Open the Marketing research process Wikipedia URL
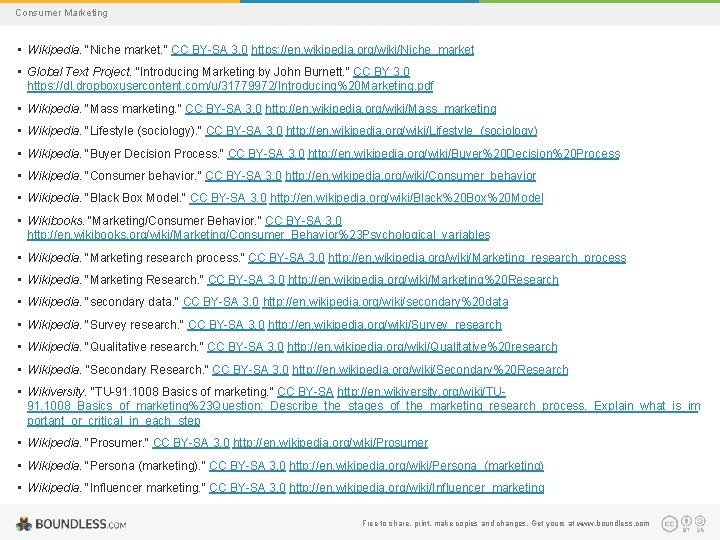Viewport: 720px width, 540px height. pos(477,258)
